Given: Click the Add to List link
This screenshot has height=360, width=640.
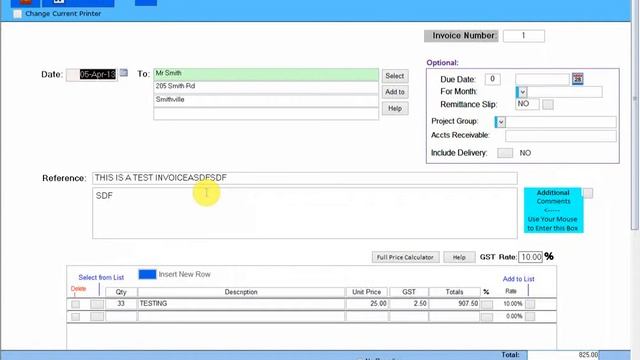Looking at the screenshot, I should tap(518, 279).
